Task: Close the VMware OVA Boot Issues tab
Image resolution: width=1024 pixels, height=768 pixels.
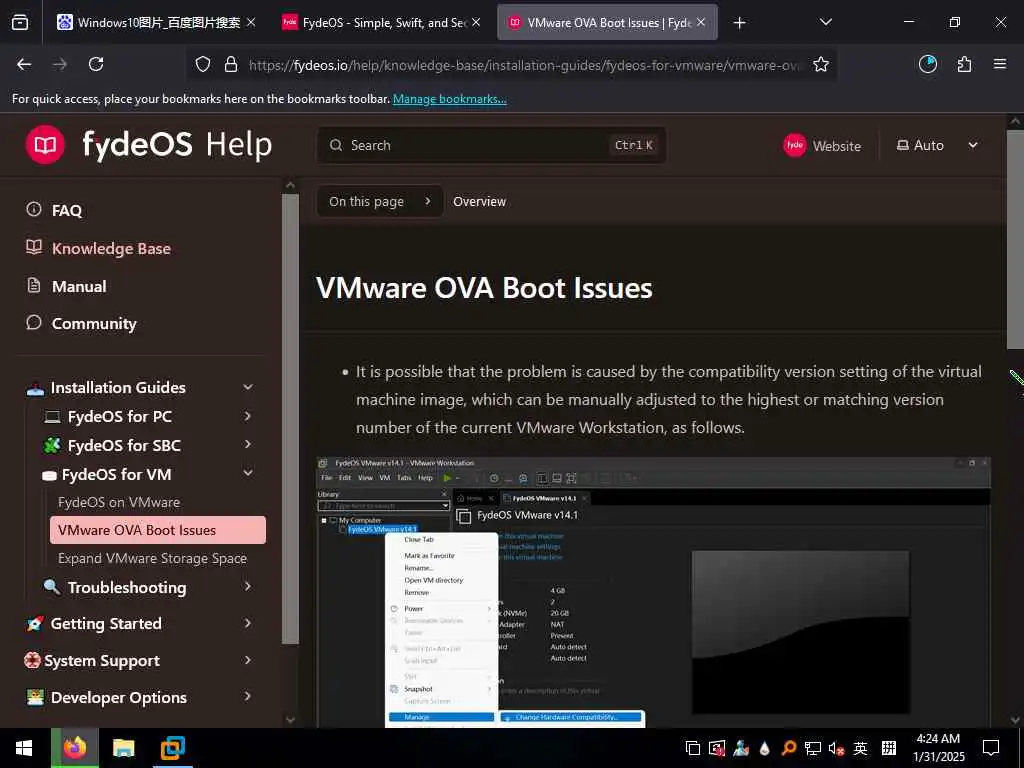Action: 701,22
